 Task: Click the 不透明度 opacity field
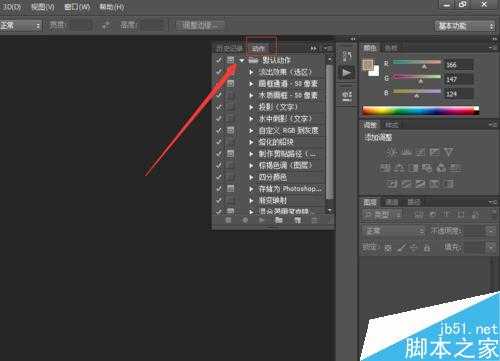[473, 231]
